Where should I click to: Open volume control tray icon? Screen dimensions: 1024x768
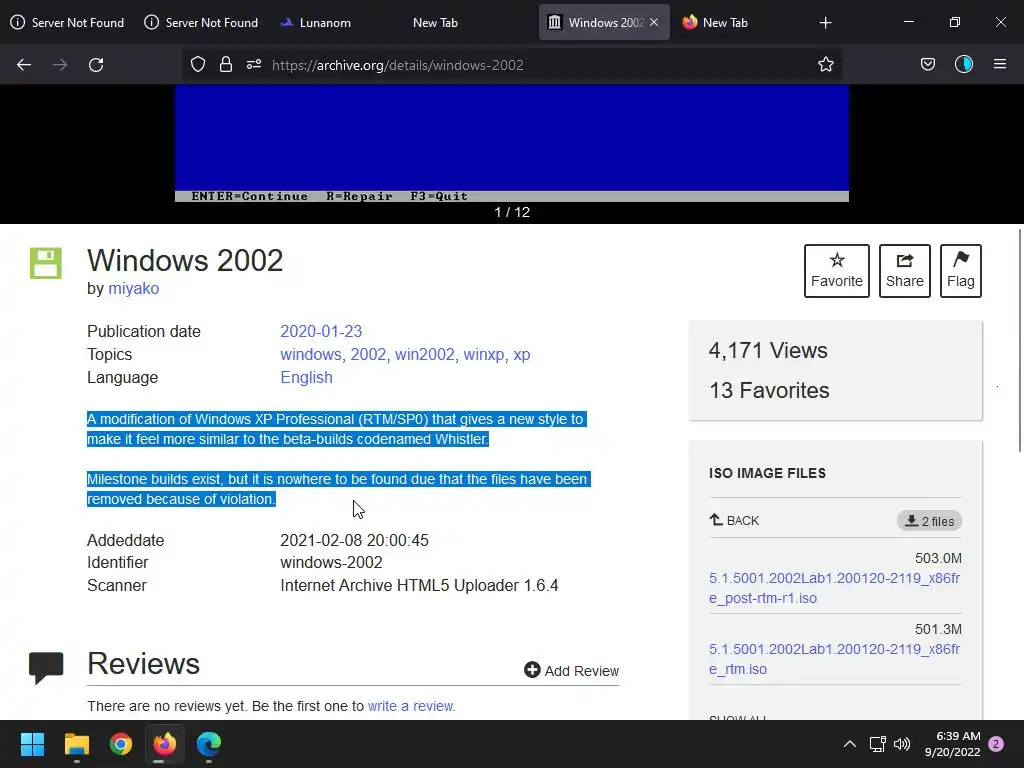pyautogui.click(x=902, y=744)
